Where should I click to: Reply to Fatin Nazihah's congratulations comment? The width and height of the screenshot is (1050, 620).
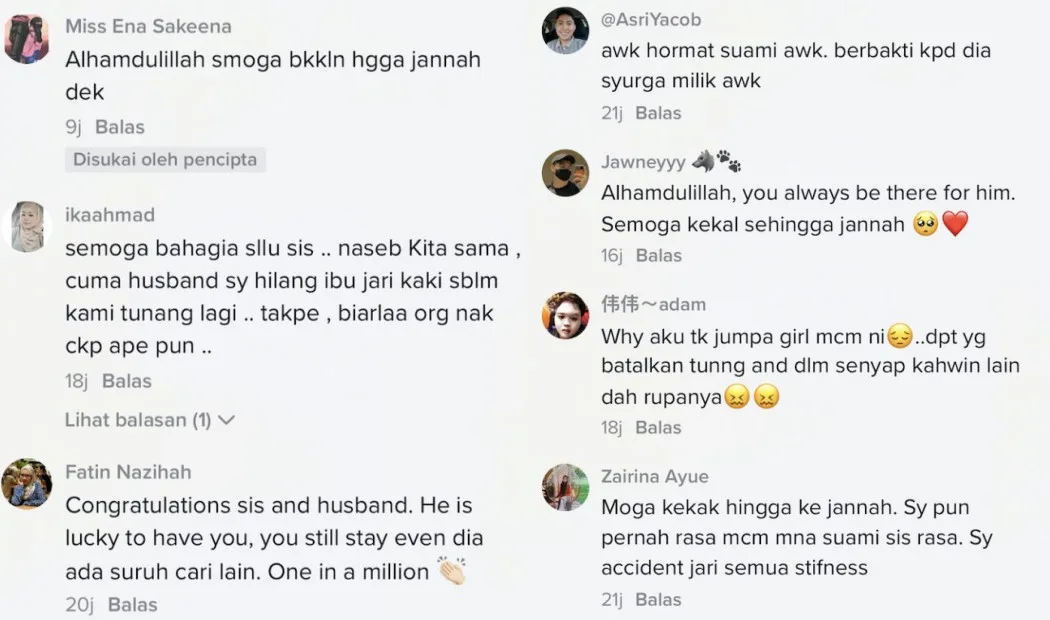click(133, 604)
